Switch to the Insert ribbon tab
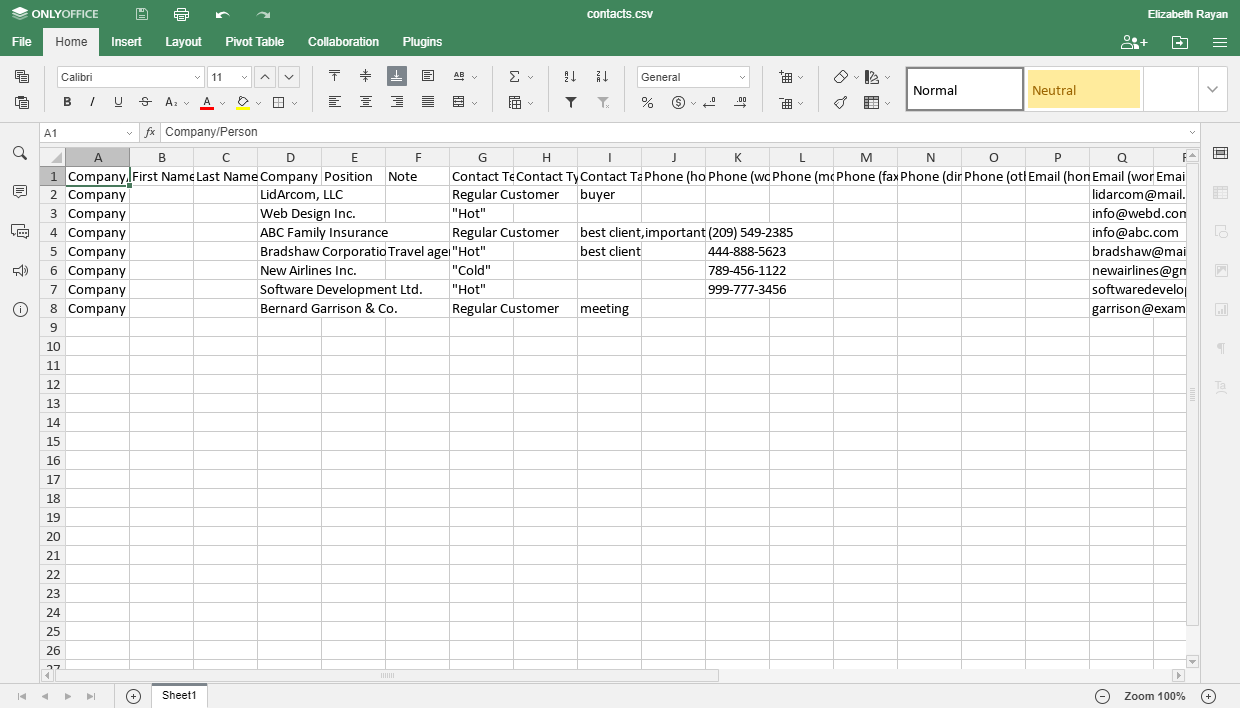Image resolution: width=1240 pixels, height=708 pixels. 126,42
